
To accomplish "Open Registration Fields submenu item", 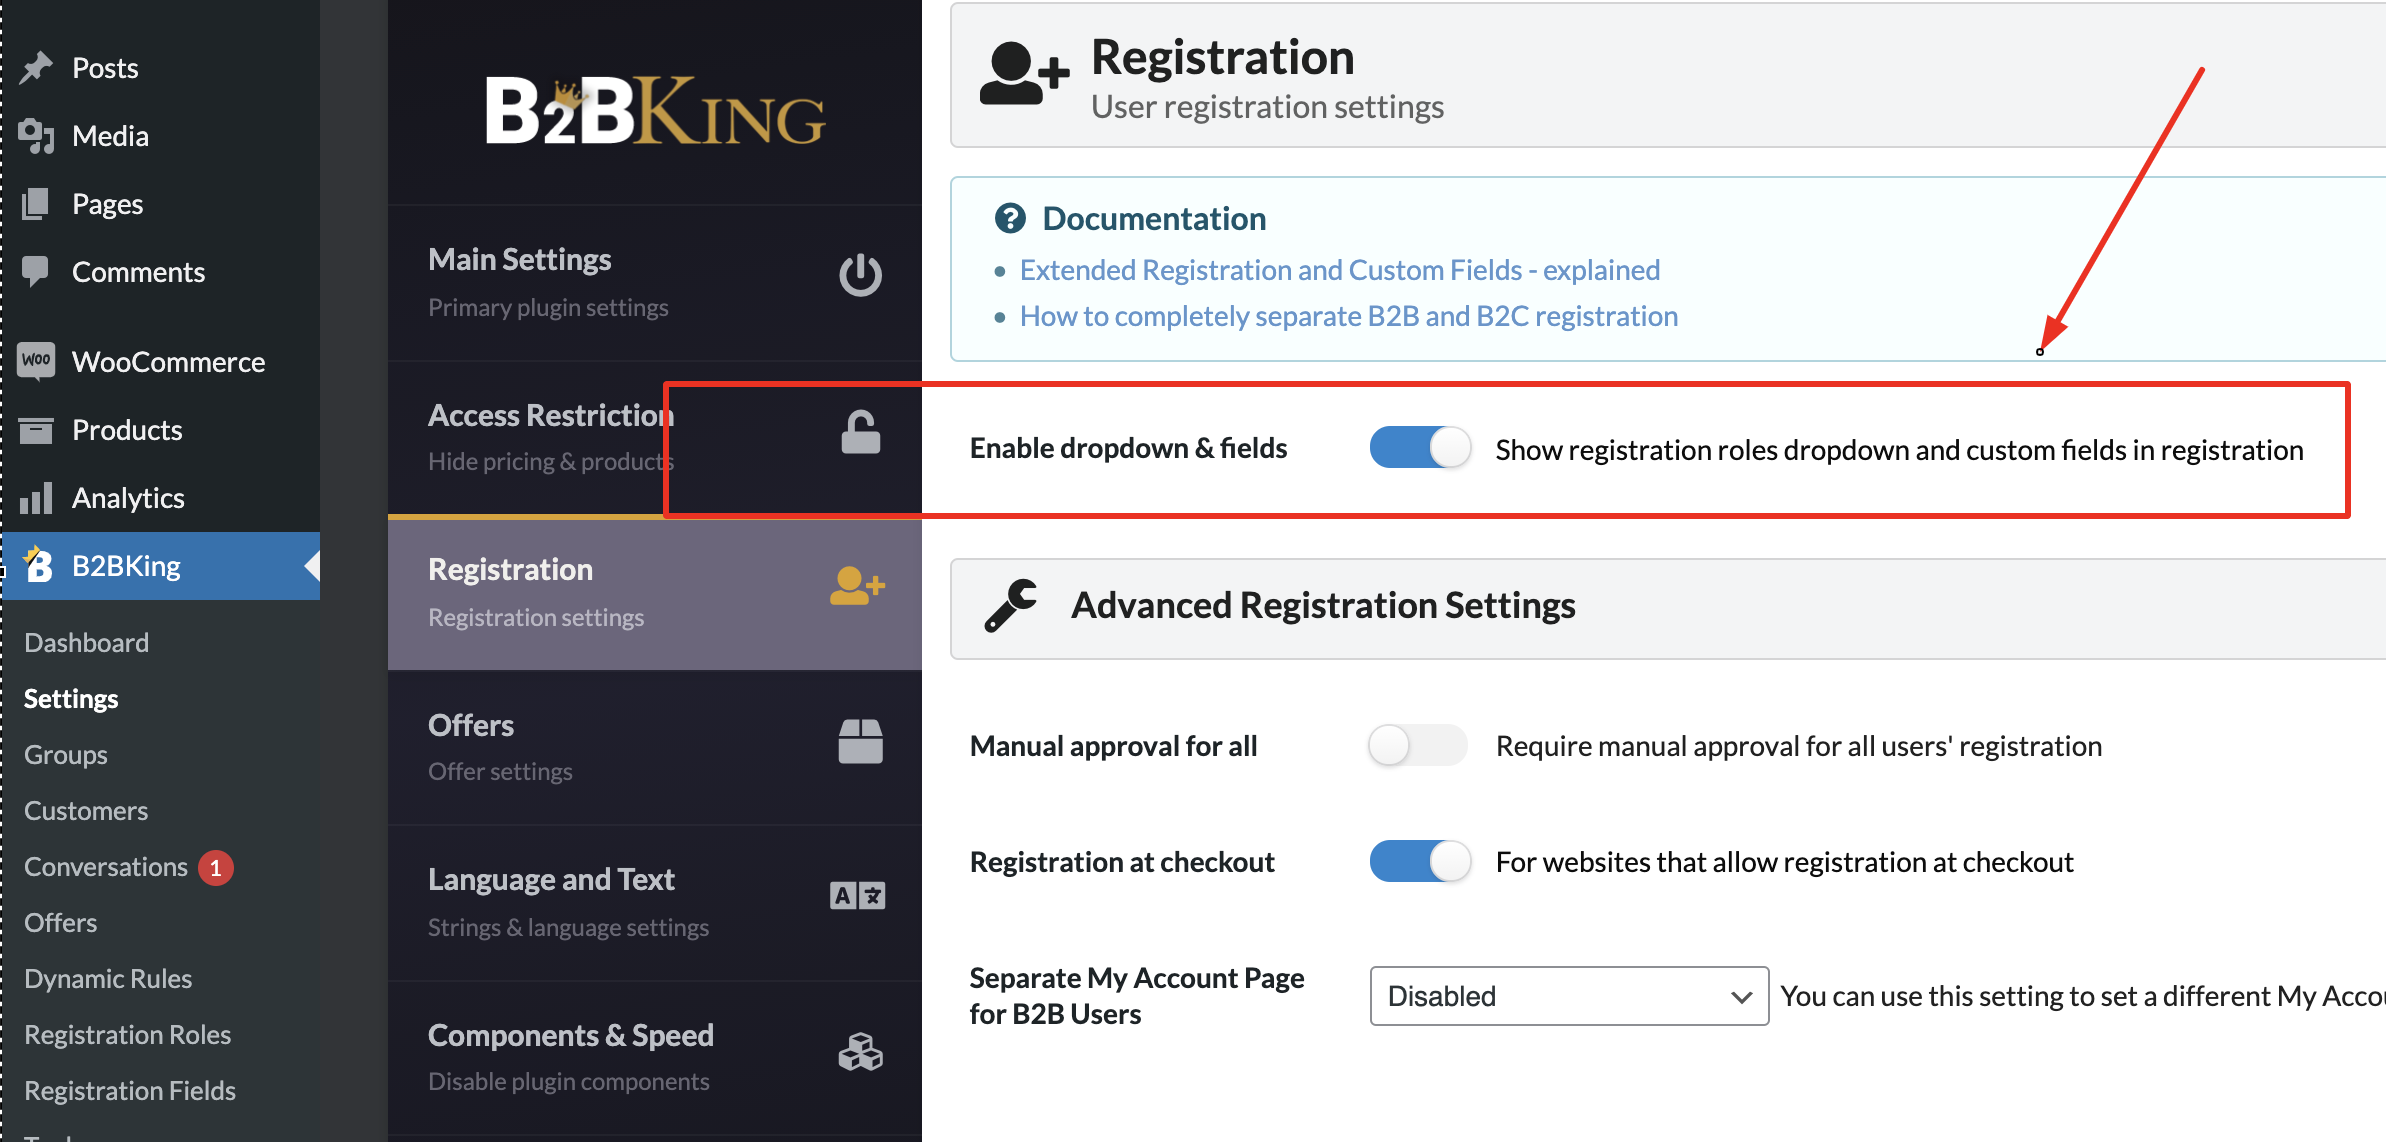I will tap(130, 1090).
